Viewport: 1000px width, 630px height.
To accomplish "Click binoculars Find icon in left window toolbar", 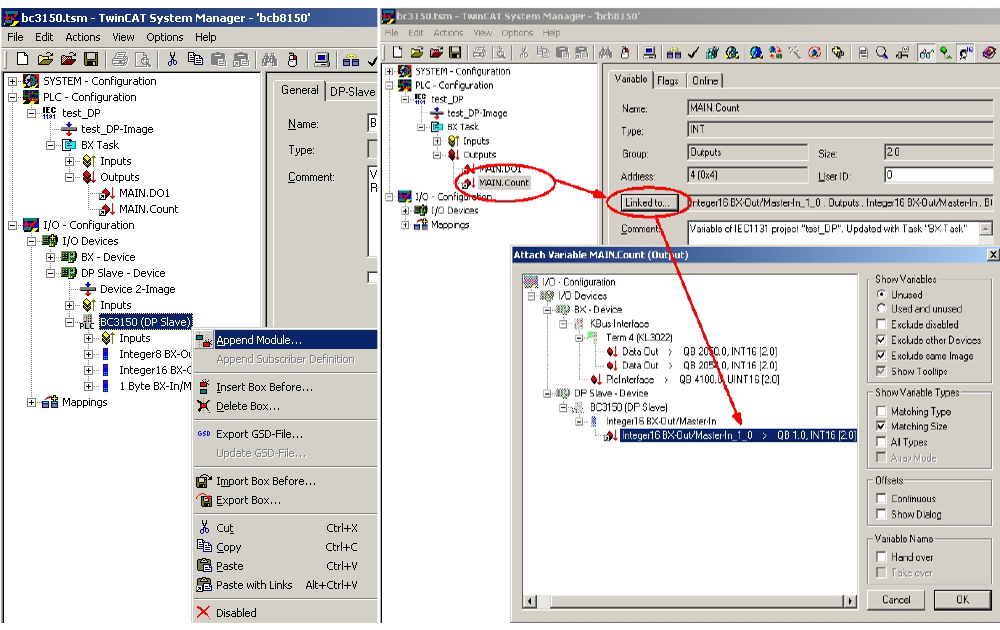I will (x=269, y=59).
